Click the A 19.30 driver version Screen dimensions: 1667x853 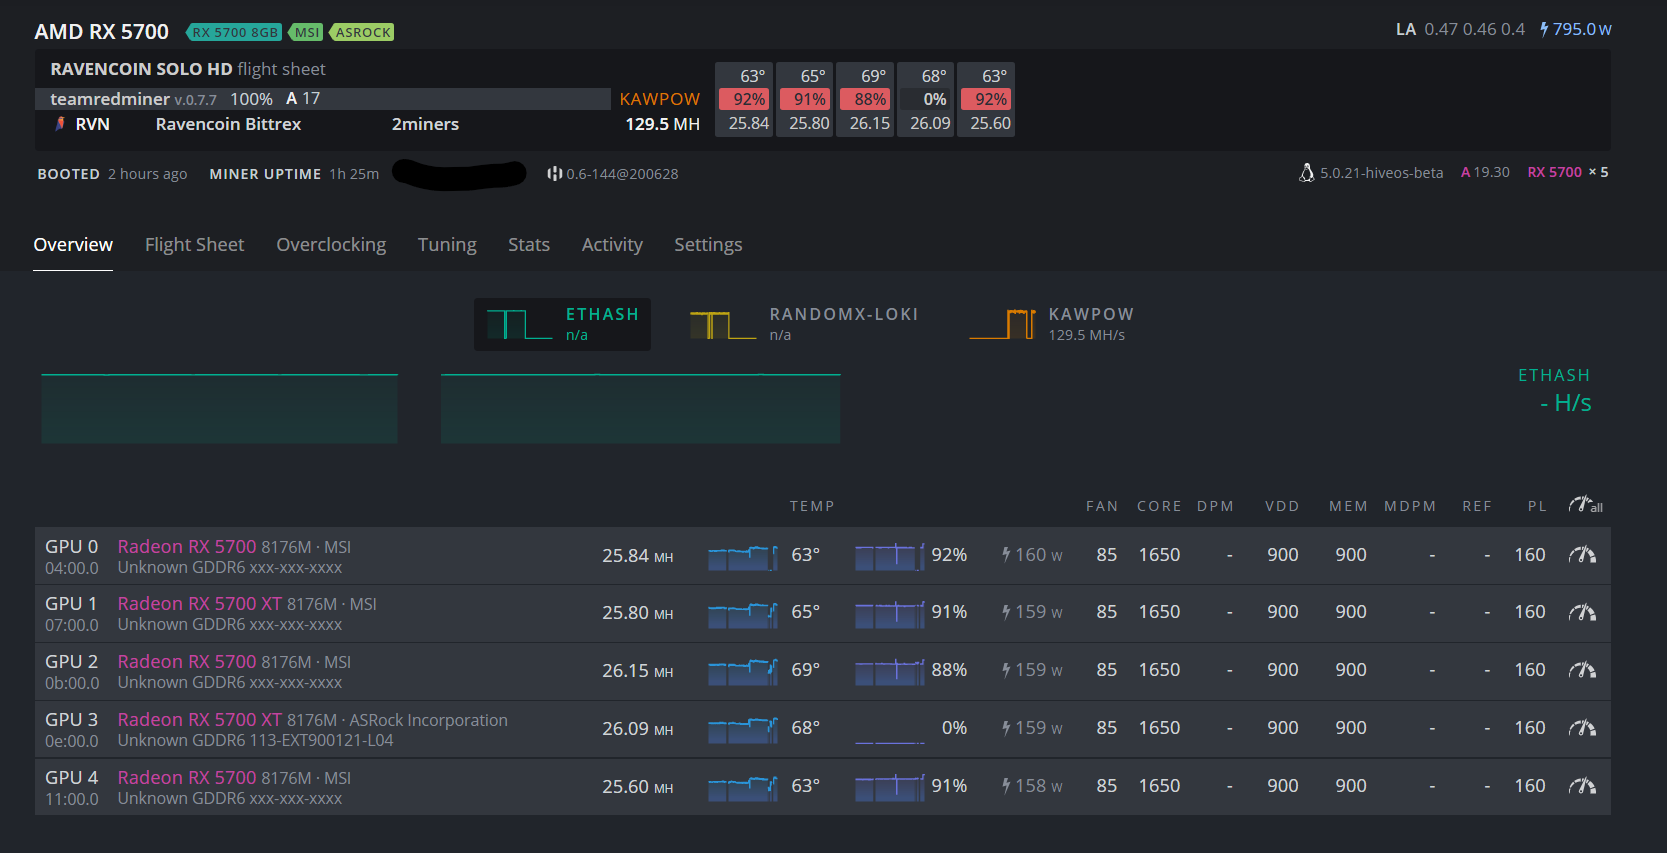pos(1485,172)
